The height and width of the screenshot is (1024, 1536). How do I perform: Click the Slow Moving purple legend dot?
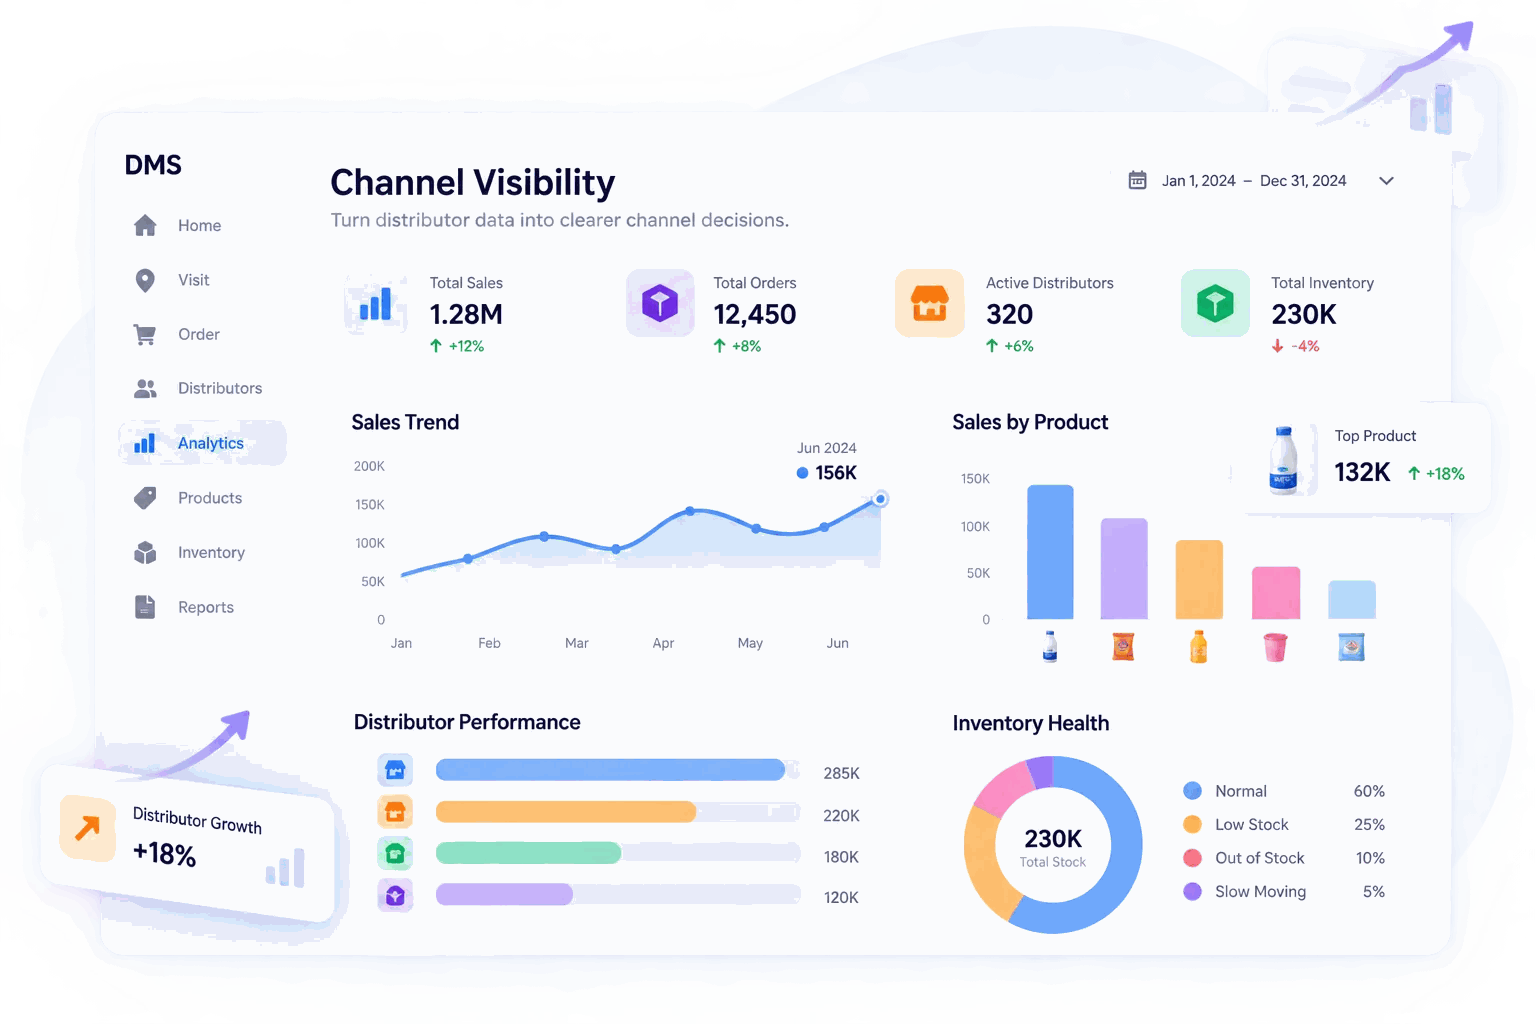coord(1192,891)
